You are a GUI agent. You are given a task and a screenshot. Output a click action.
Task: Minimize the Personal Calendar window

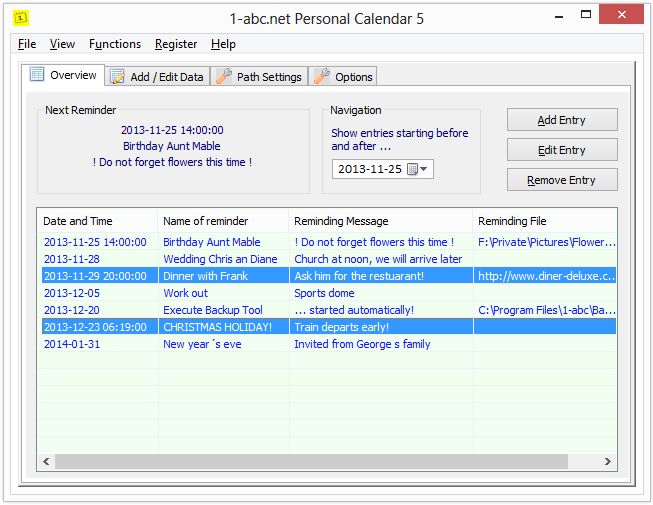pos(559,17)
